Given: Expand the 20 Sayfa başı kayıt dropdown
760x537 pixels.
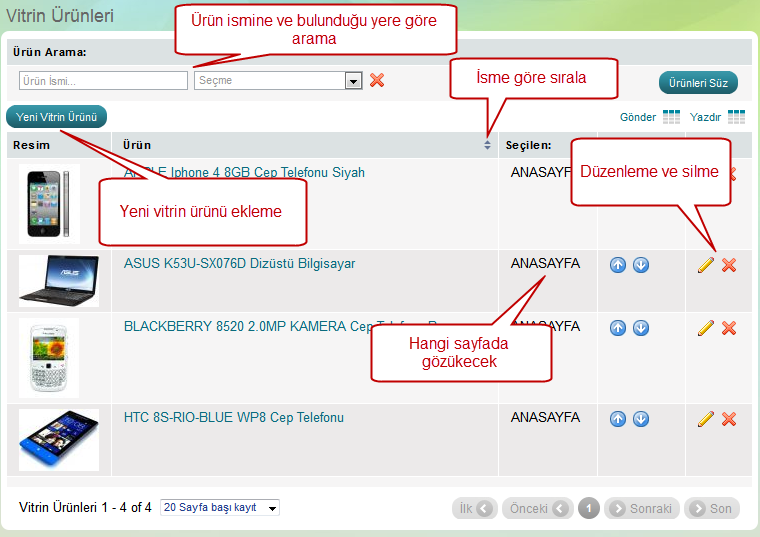Looking at the screenshot, I should coord(272,508).
